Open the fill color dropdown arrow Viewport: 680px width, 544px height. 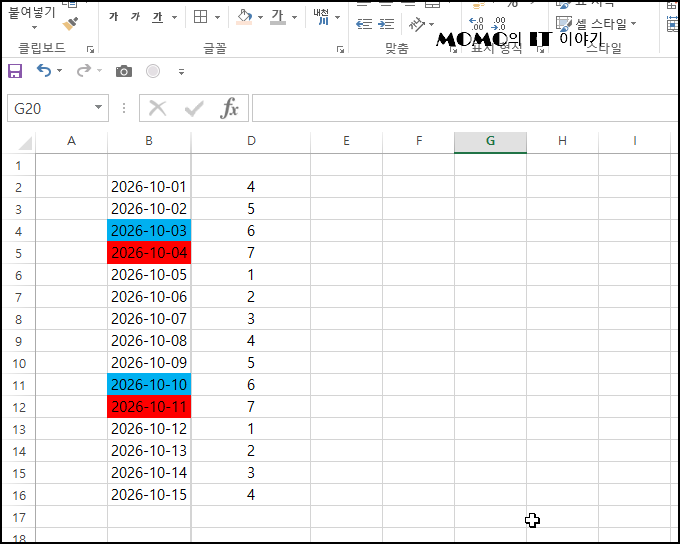[260, 17]
